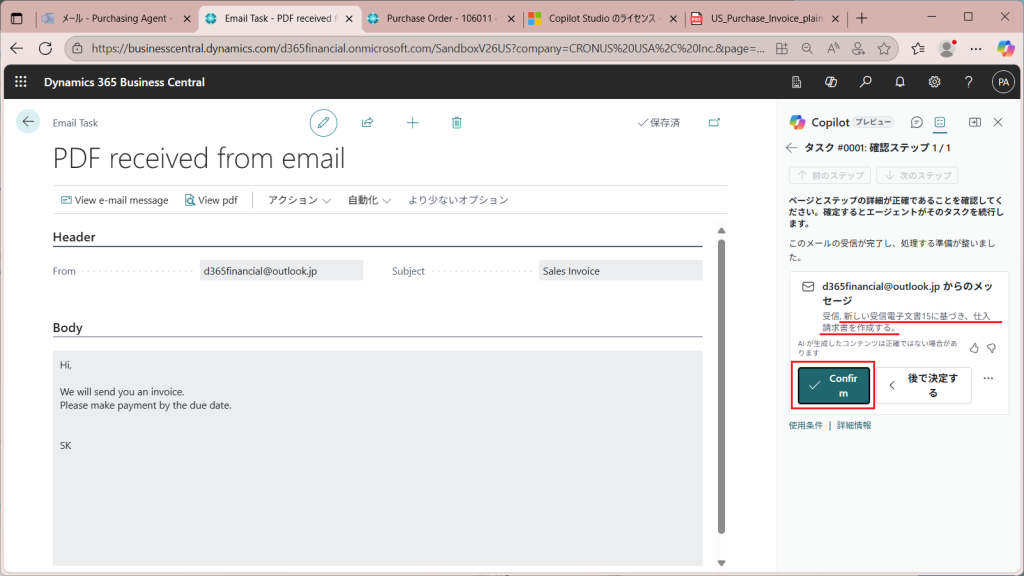
Task: Collapse the Header section heading
Action: tap(74, 237)
